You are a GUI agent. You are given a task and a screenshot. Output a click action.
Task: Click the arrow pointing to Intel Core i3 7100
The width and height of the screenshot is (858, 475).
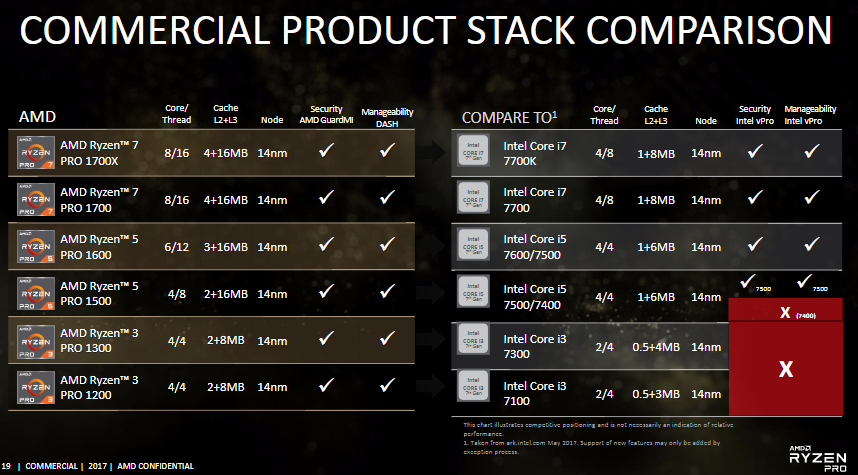(438, 386)
